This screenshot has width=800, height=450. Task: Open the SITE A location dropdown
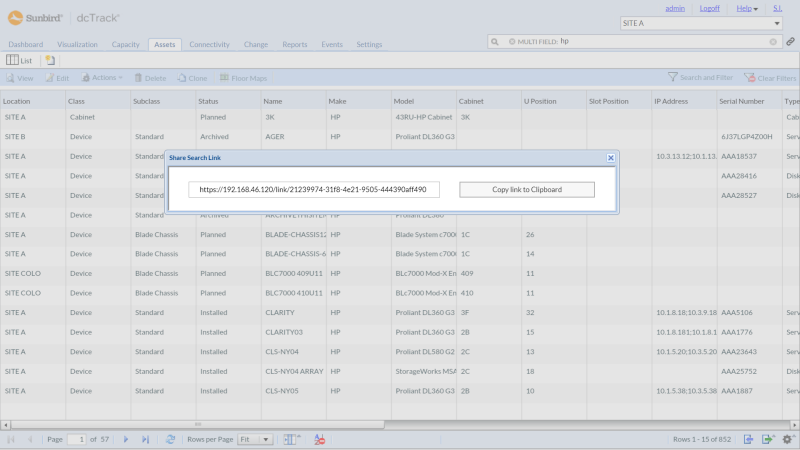point(701,23)
